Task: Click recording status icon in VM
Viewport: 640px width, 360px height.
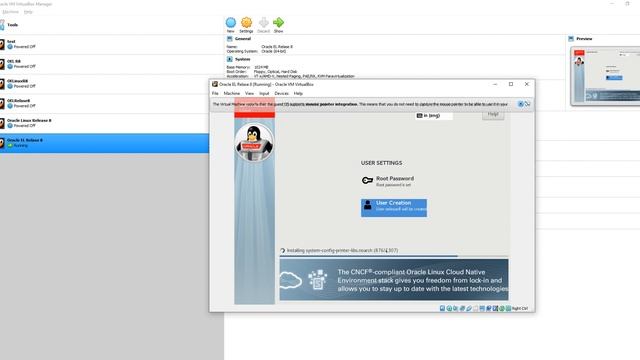Action: [489, 308]
